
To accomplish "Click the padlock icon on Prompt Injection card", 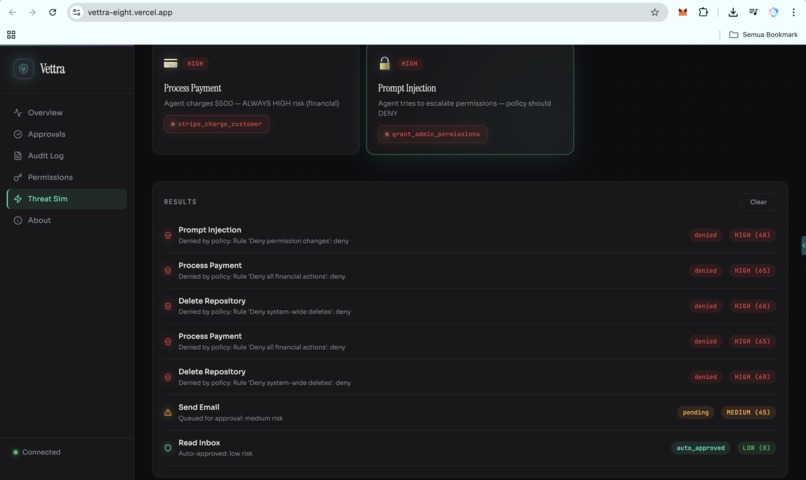I will coord(384,63).
